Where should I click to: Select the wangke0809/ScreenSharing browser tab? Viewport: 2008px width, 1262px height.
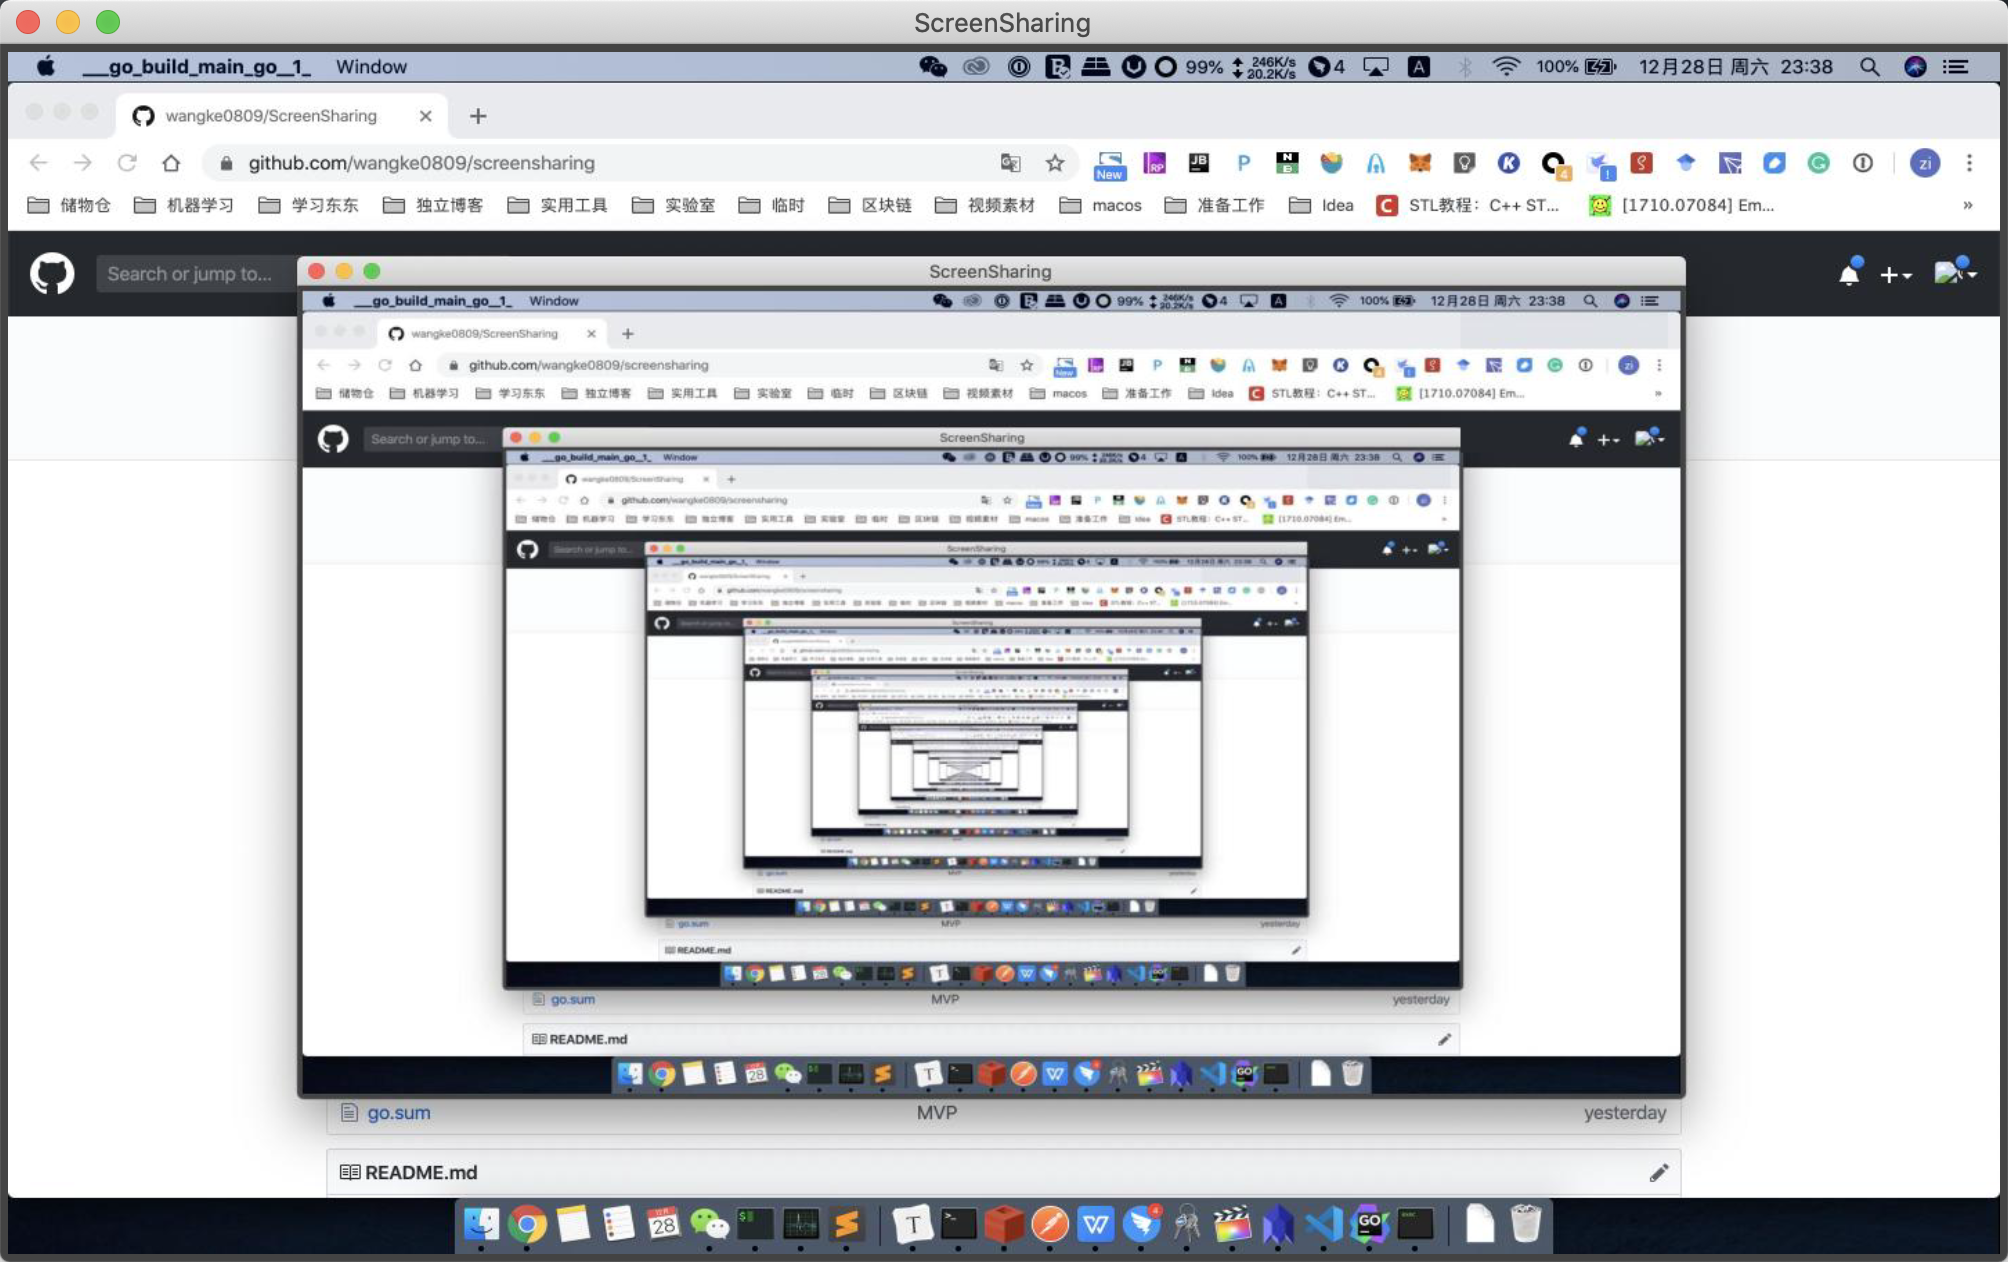pos(271,116)
